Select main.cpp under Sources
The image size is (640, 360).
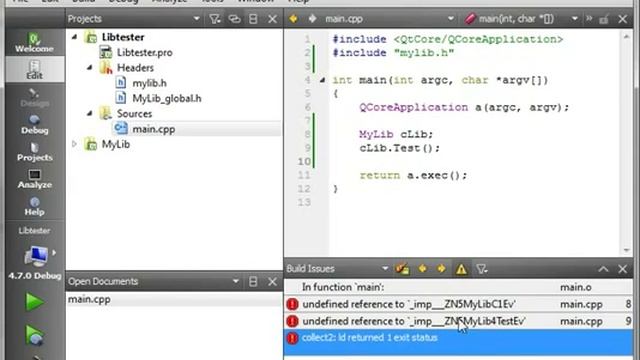153,129
